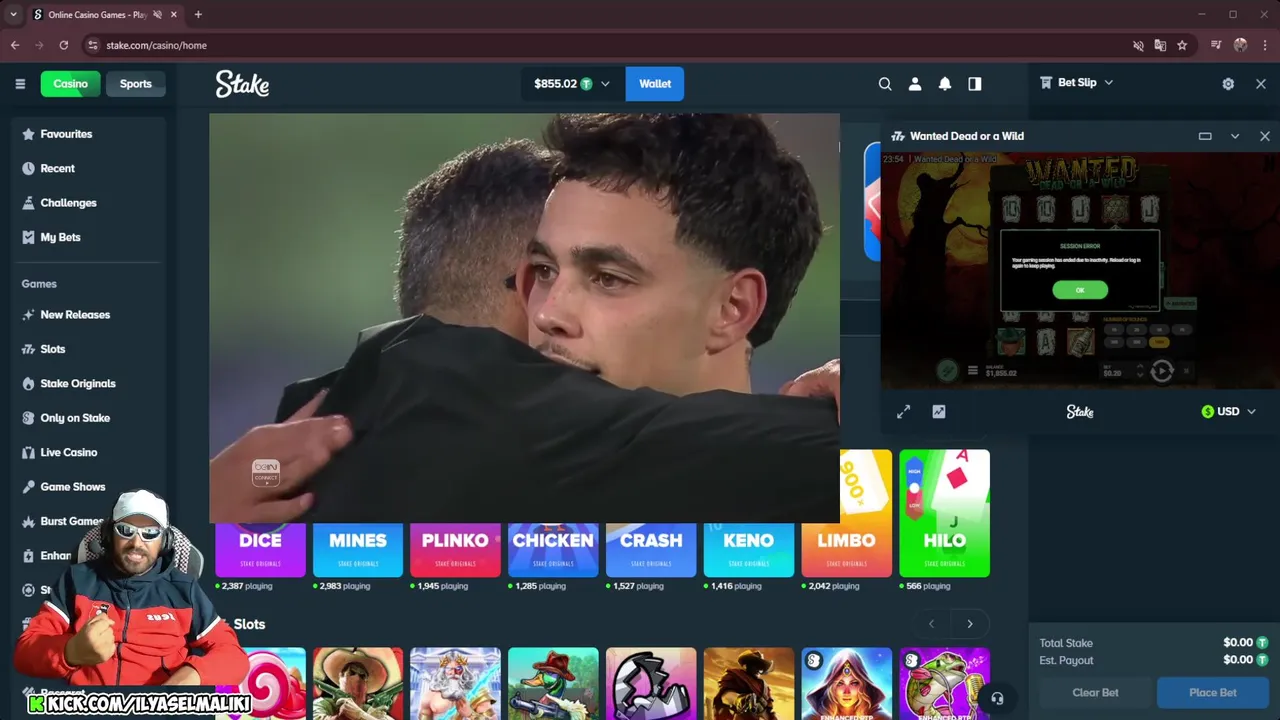Open Favourites in the sidebar
1280x720 pixels.
[66, 134]
